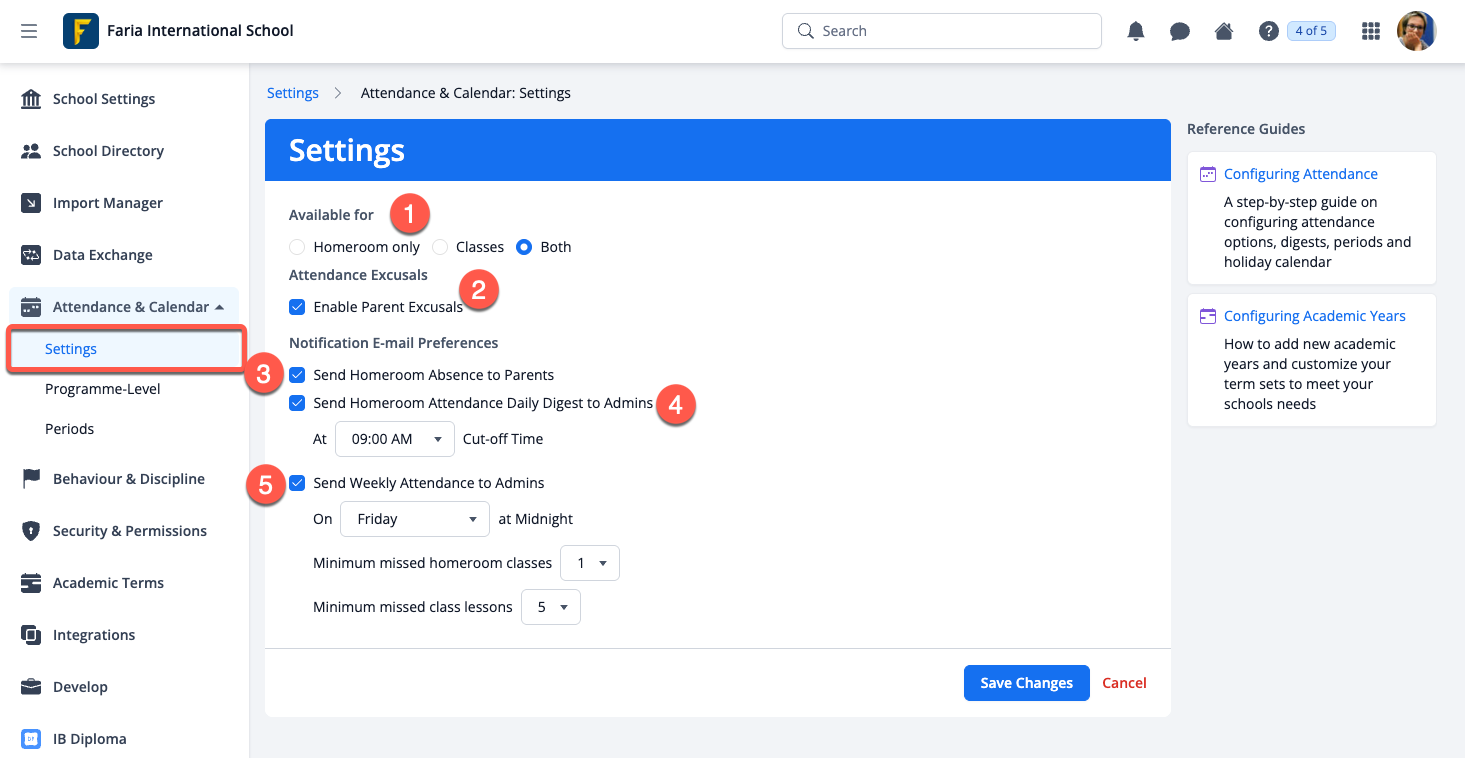1465x758 pixels.
Task: Go to home via house icon
Action: pos(1224,31)
